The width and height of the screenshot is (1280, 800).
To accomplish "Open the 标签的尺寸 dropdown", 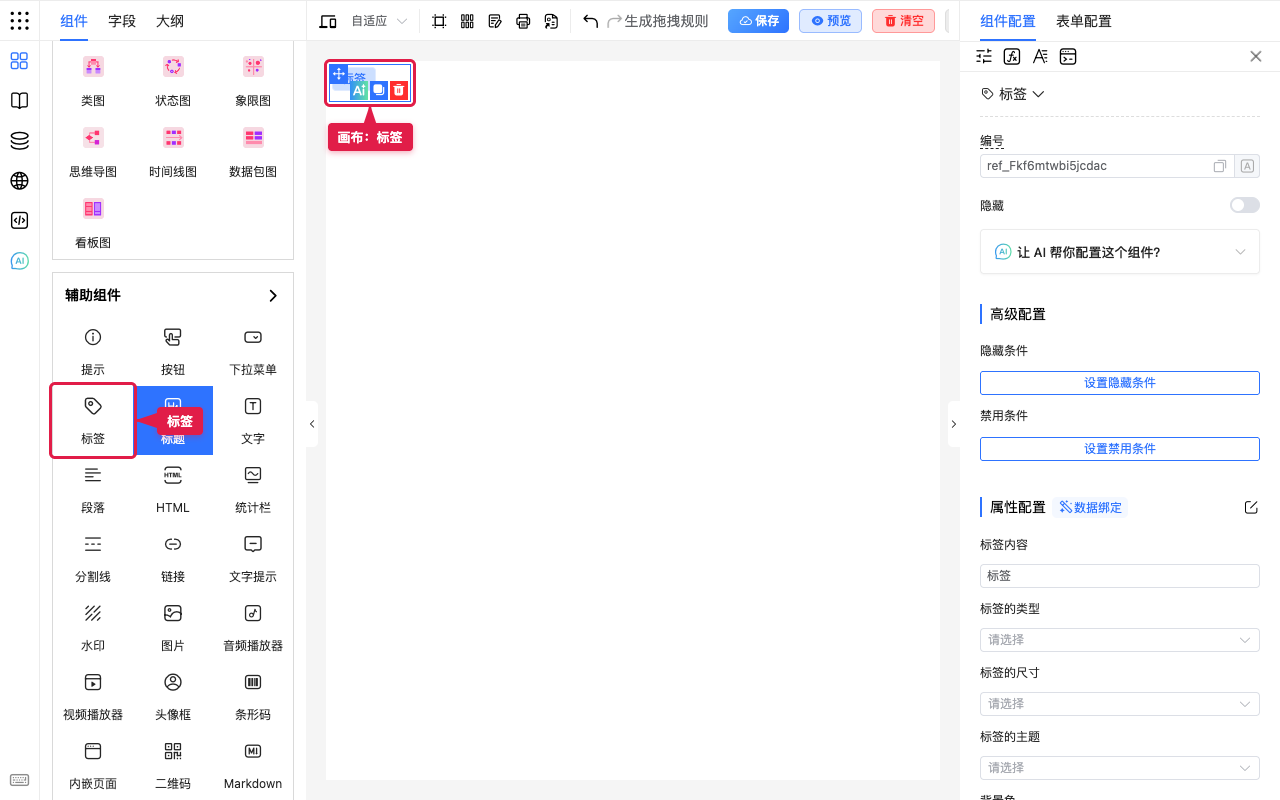I will click(1120, 704).
